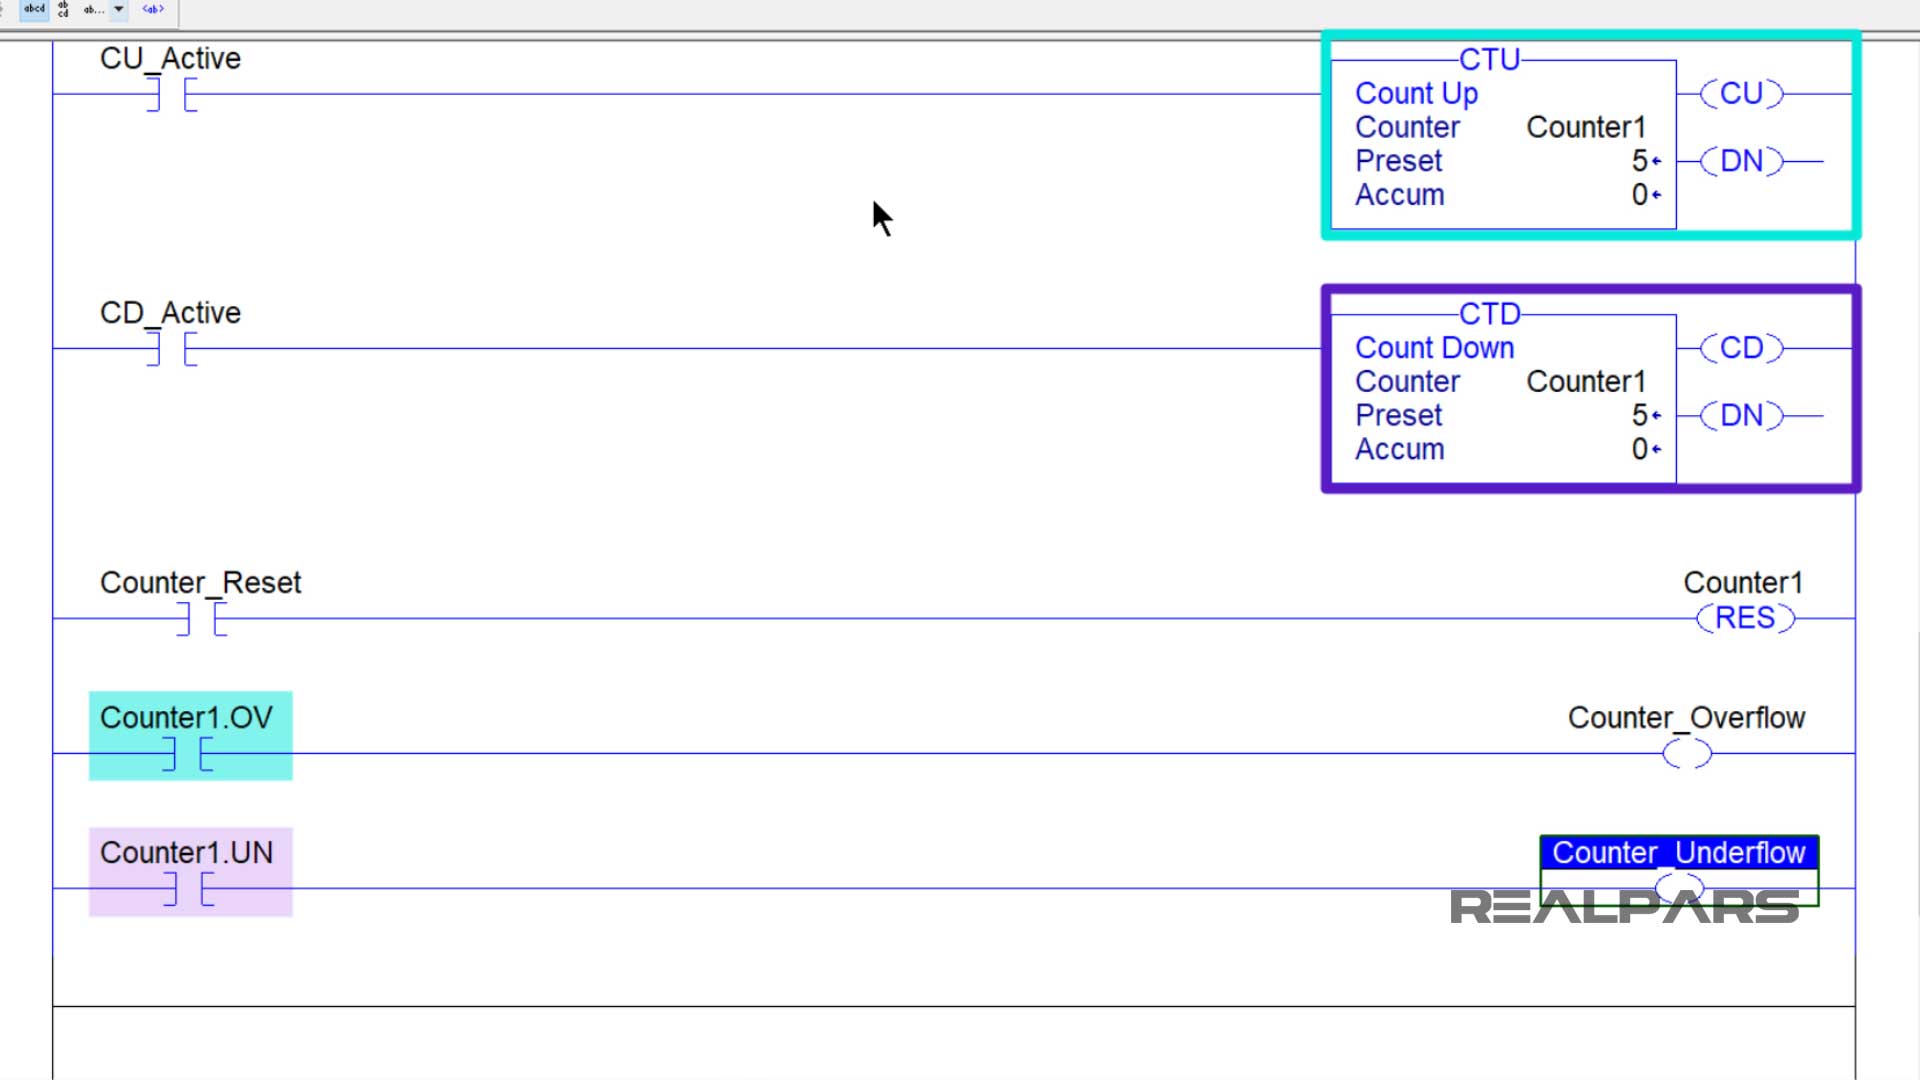
Task: Click the 'ab...' truncated text display icon
Action: coord(93,9)
